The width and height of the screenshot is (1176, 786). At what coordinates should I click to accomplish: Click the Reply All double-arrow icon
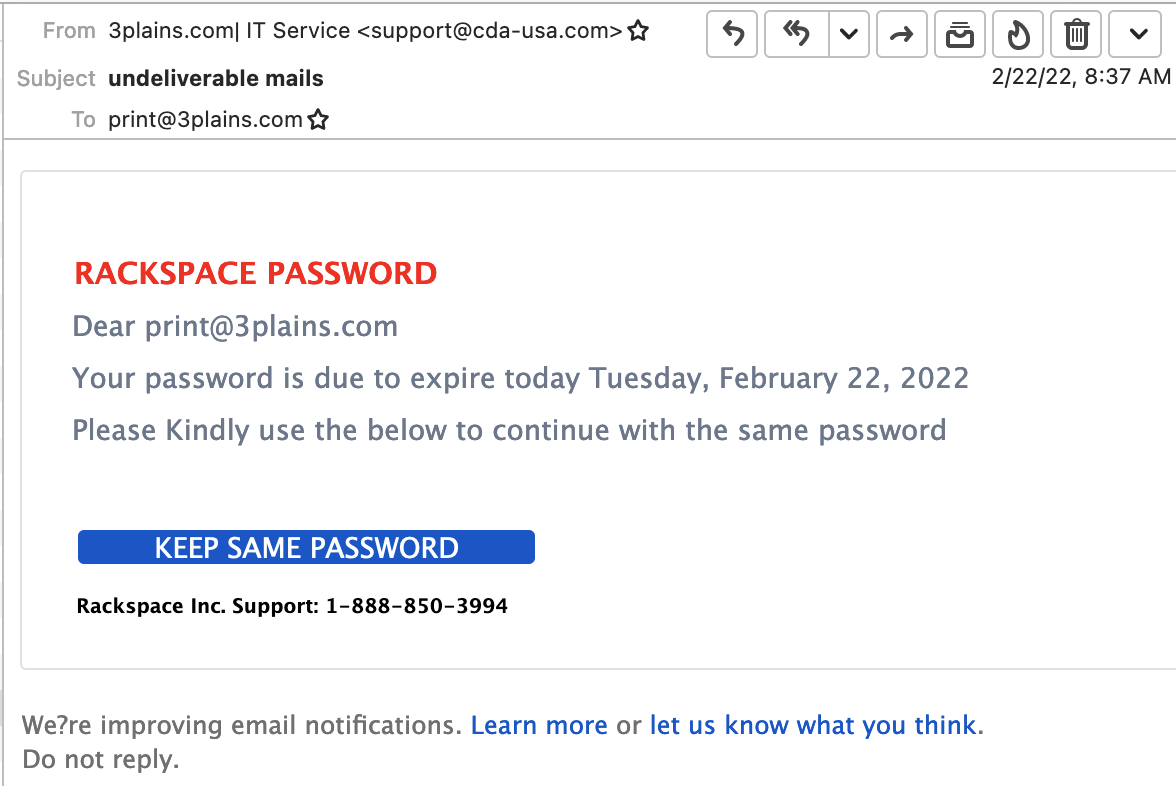tap(796, 34)
